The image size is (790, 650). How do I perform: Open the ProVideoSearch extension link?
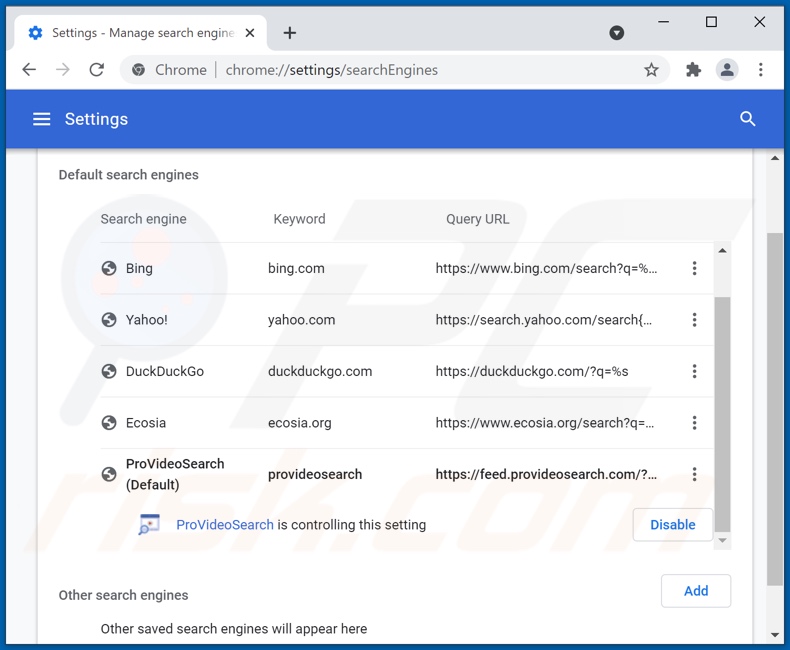225,525
